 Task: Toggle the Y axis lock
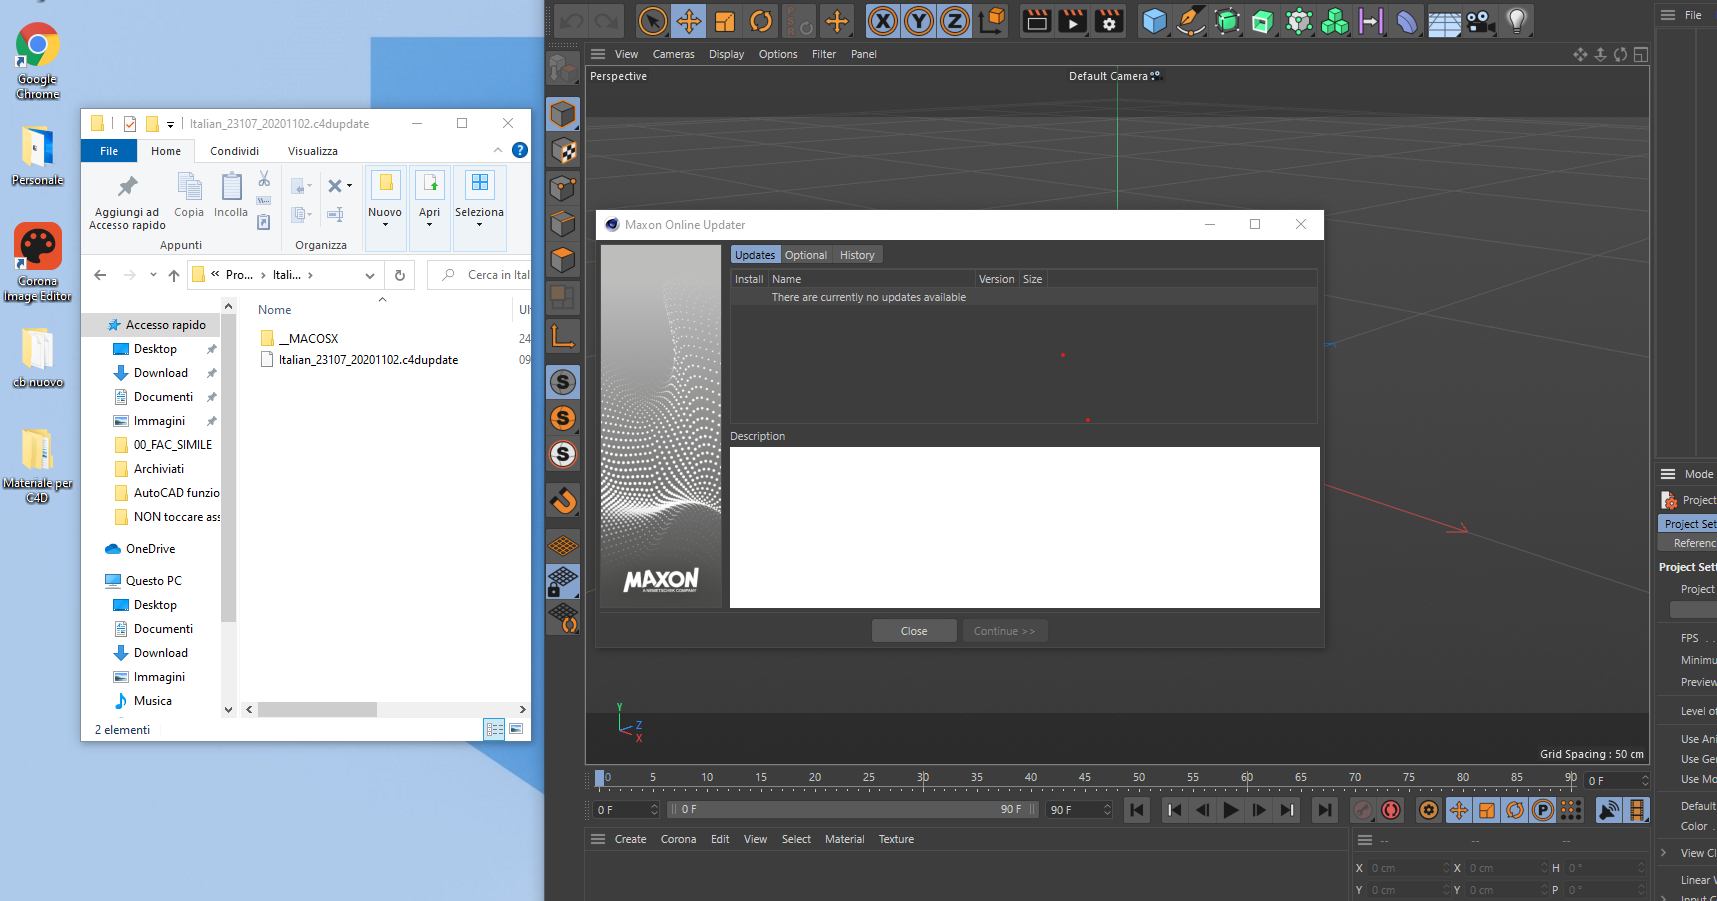point(919,21)
